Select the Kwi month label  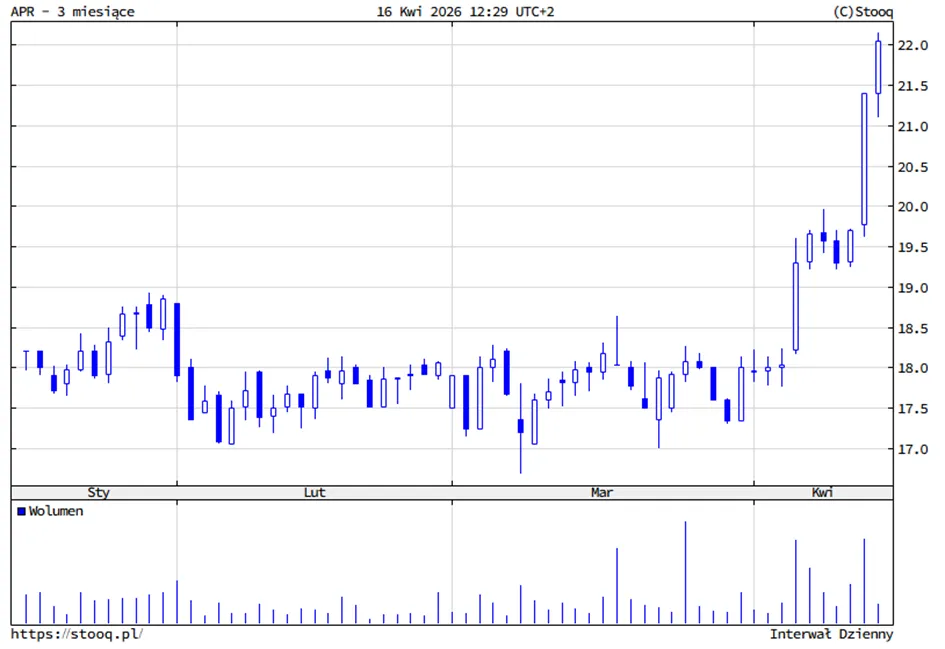click(822, 492)
